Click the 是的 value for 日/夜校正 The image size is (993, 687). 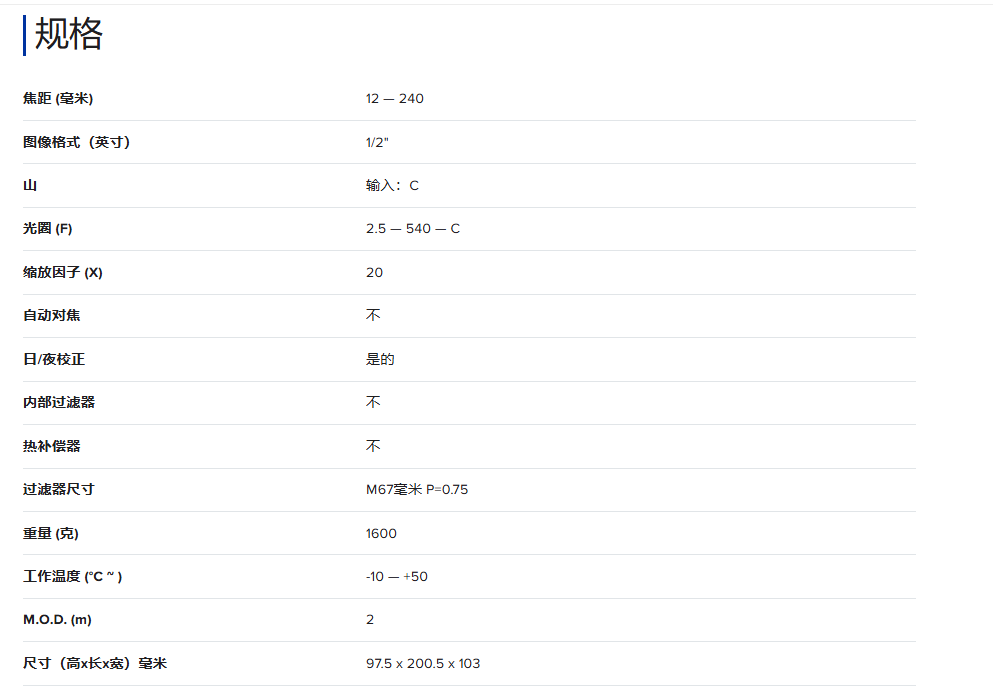point(380,359)
